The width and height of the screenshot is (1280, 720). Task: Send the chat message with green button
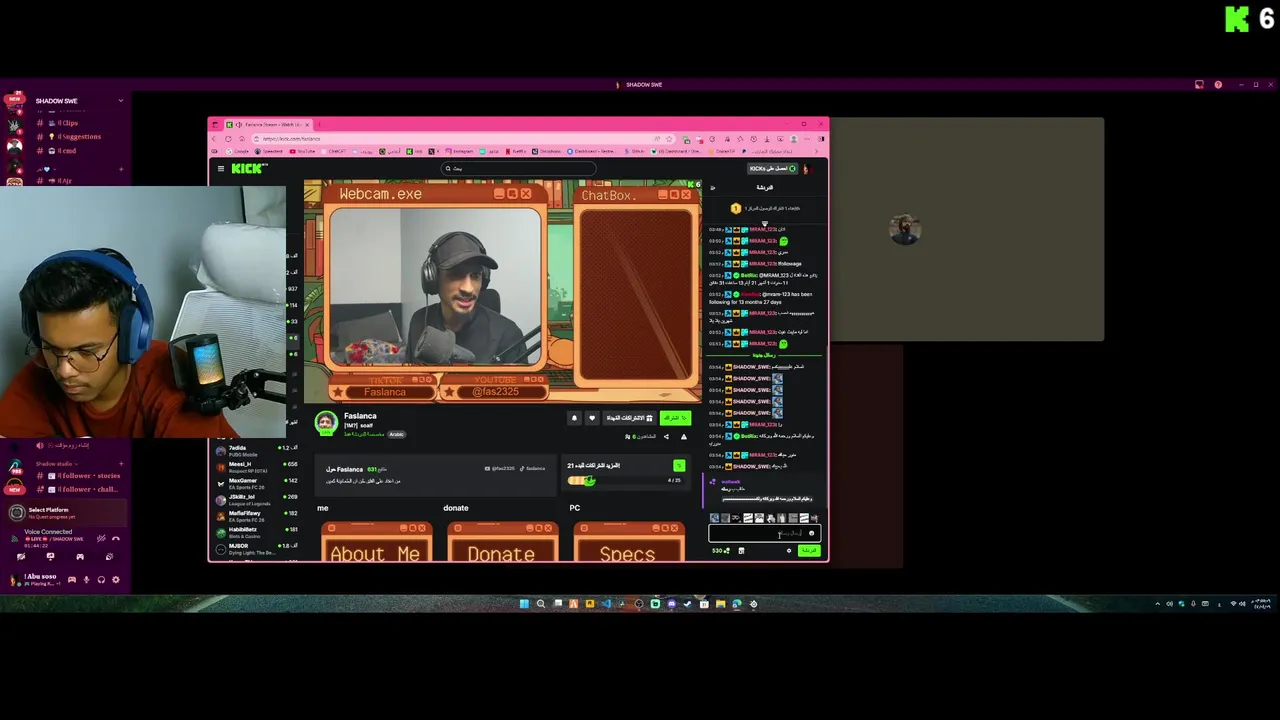tap(808, 550)
